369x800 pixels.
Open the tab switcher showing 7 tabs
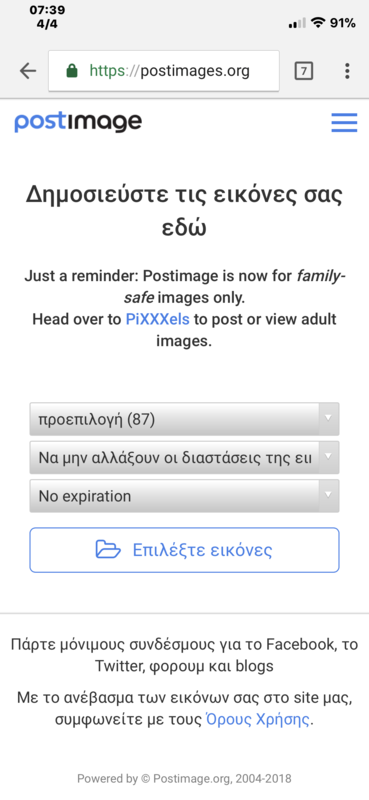(x=304, y=71)
